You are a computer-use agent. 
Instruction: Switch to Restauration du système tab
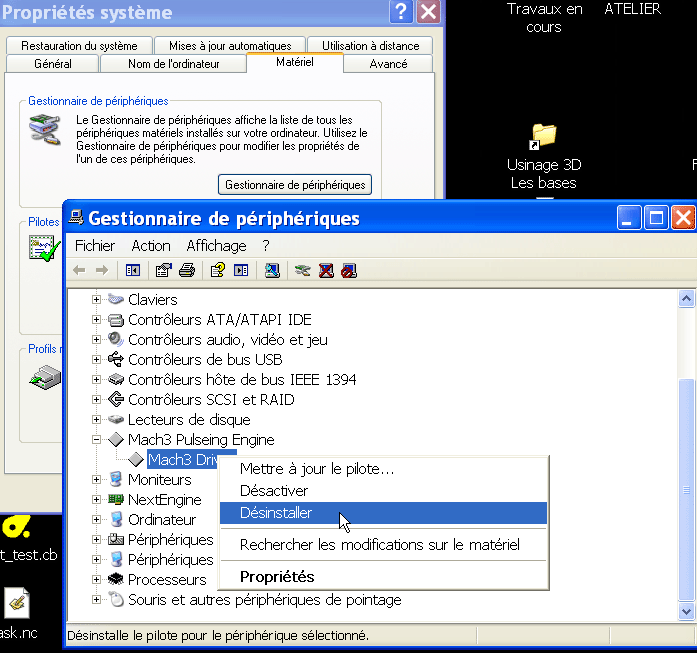click(79, 46)
